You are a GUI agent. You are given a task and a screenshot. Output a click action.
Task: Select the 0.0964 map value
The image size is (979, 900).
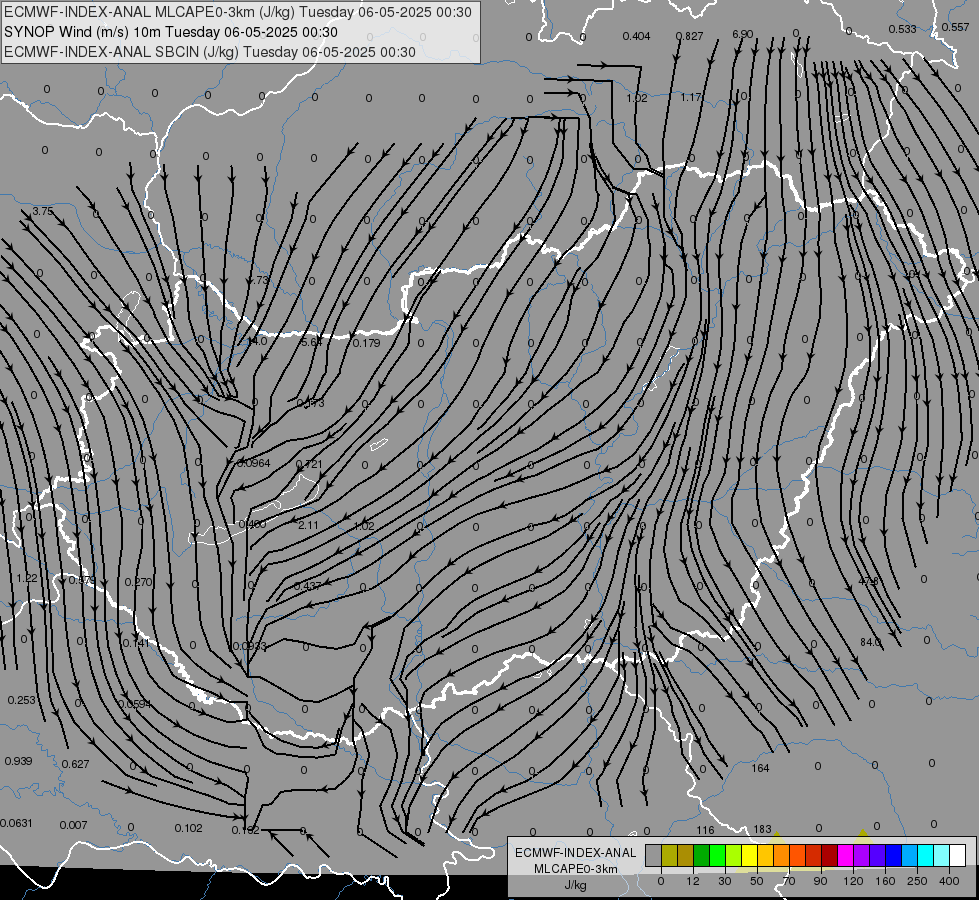click(253, 463)
